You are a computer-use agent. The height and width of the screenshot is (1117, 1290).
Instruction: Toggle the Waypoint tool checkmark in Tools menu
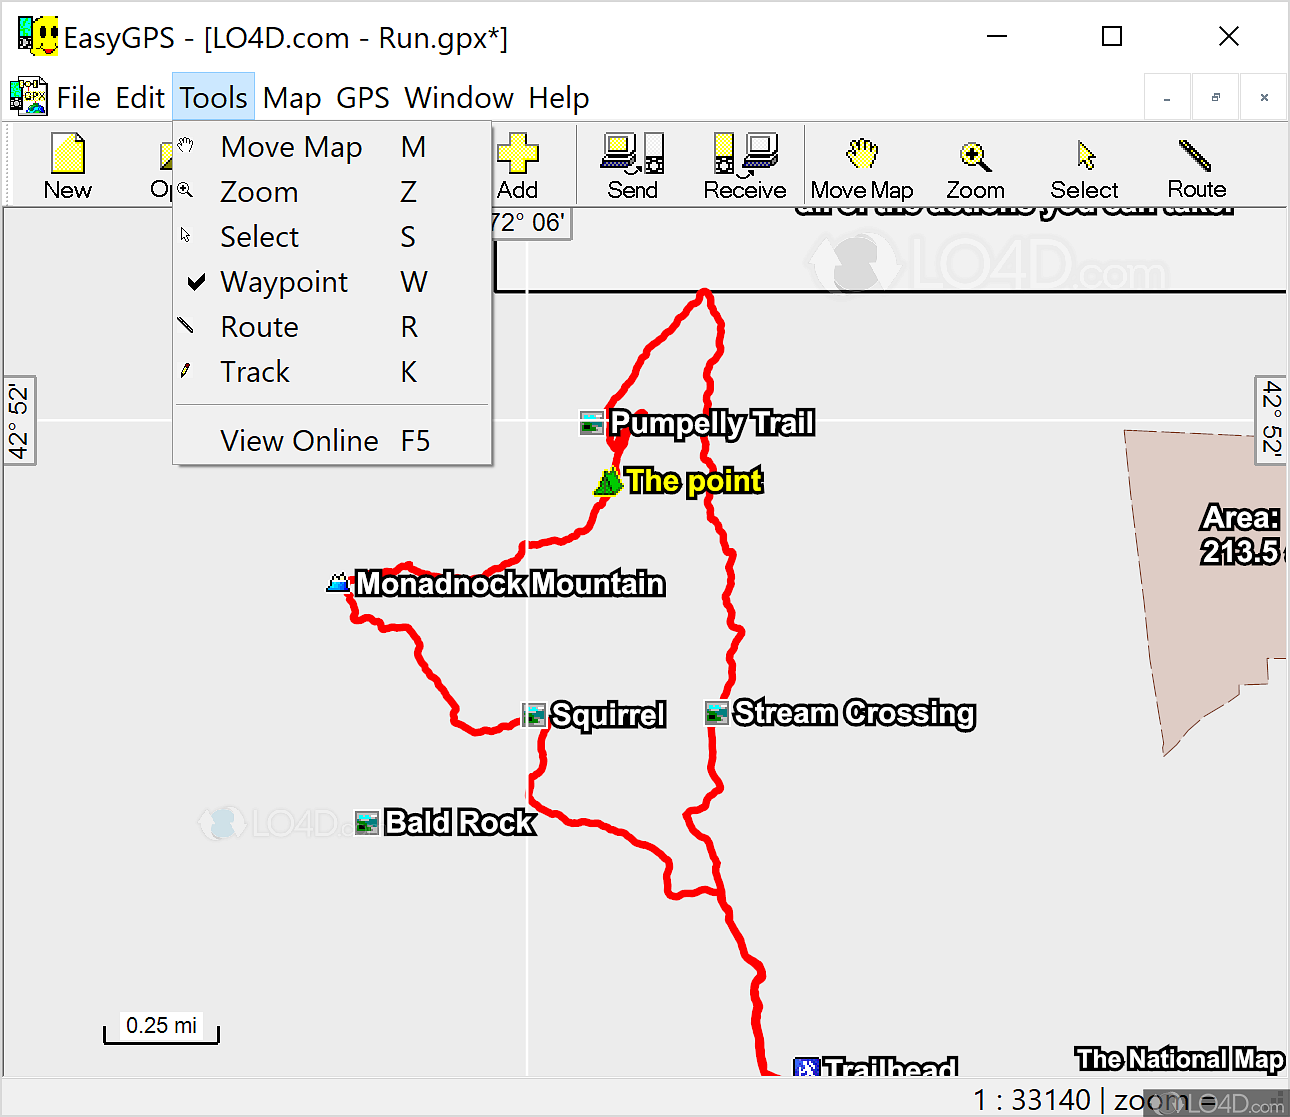pos(197,282)
